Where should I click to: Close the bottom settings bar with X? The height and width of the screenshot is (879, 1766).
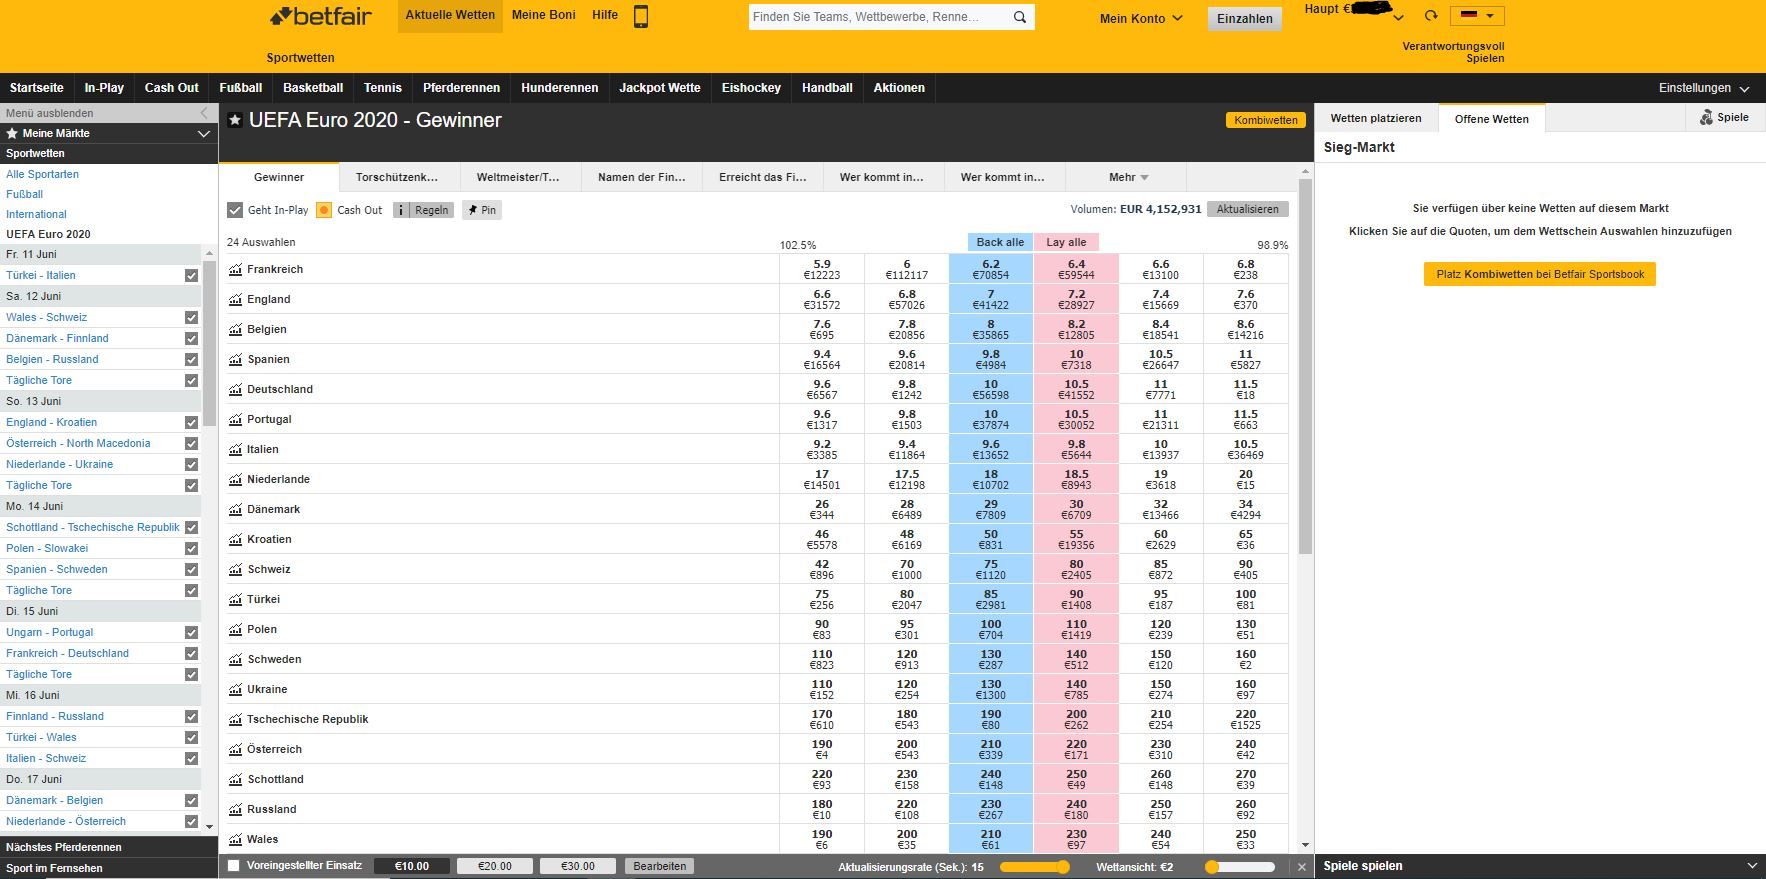click(1301, 867)
